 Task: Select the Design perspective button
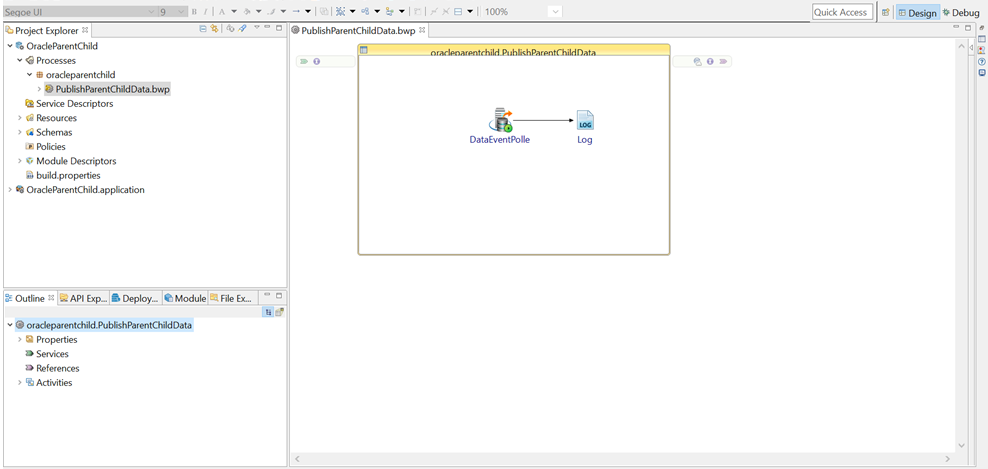917,12
